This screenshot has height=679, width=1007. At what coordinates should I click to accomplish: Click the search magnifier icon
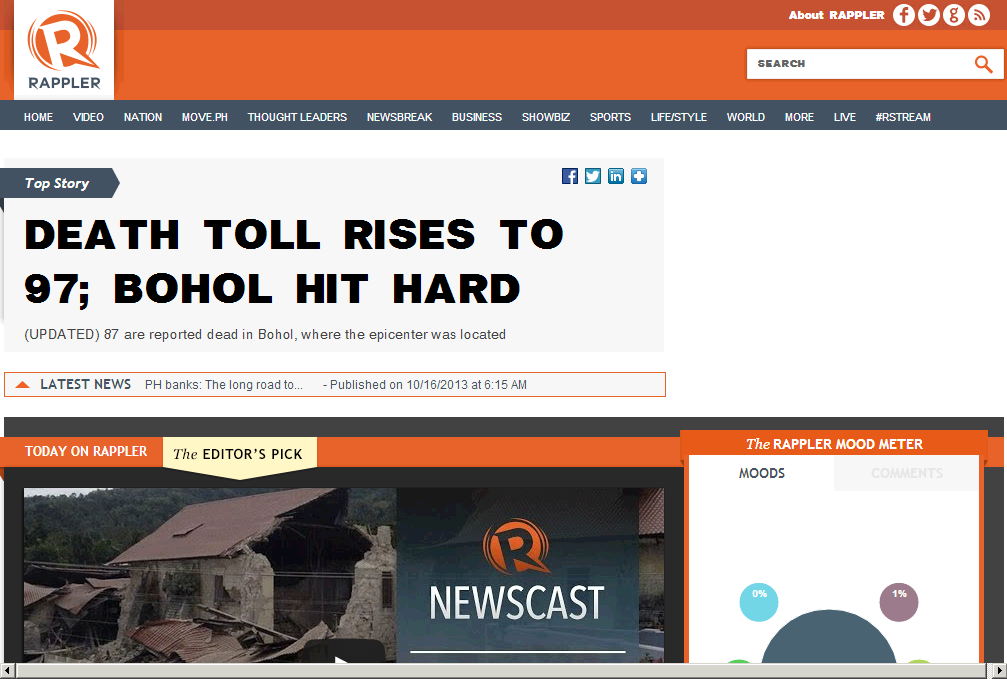(983, 64)
